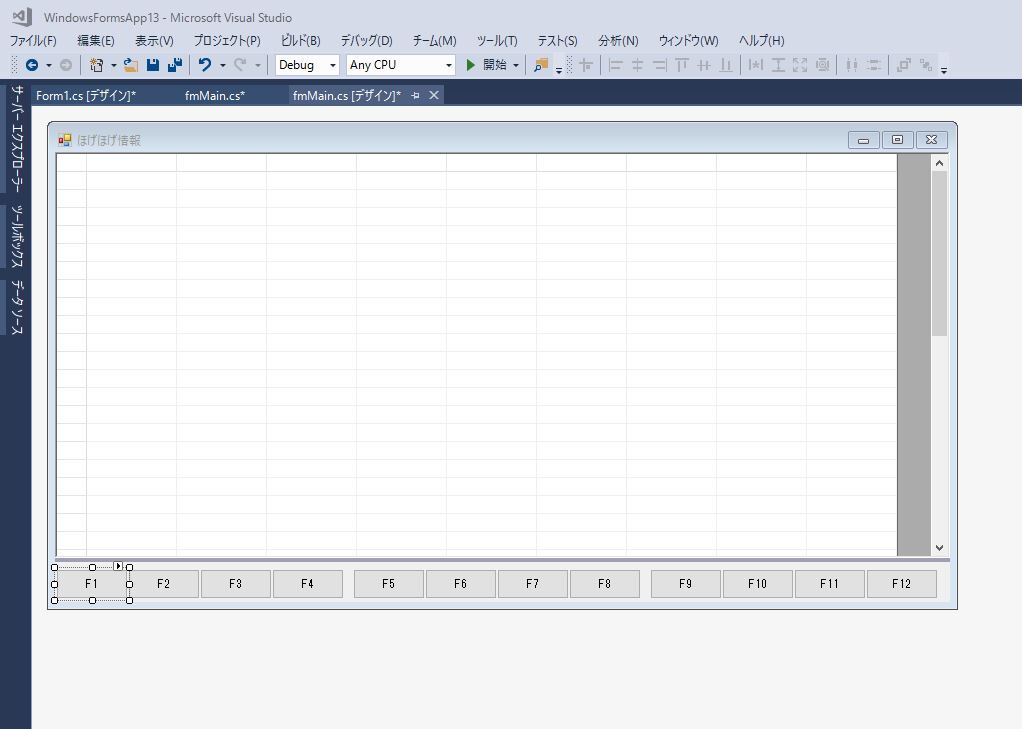Expand the Redo history dropdown arrow
The height and width of the screenshot is (729, 1022).
[257, 65]
